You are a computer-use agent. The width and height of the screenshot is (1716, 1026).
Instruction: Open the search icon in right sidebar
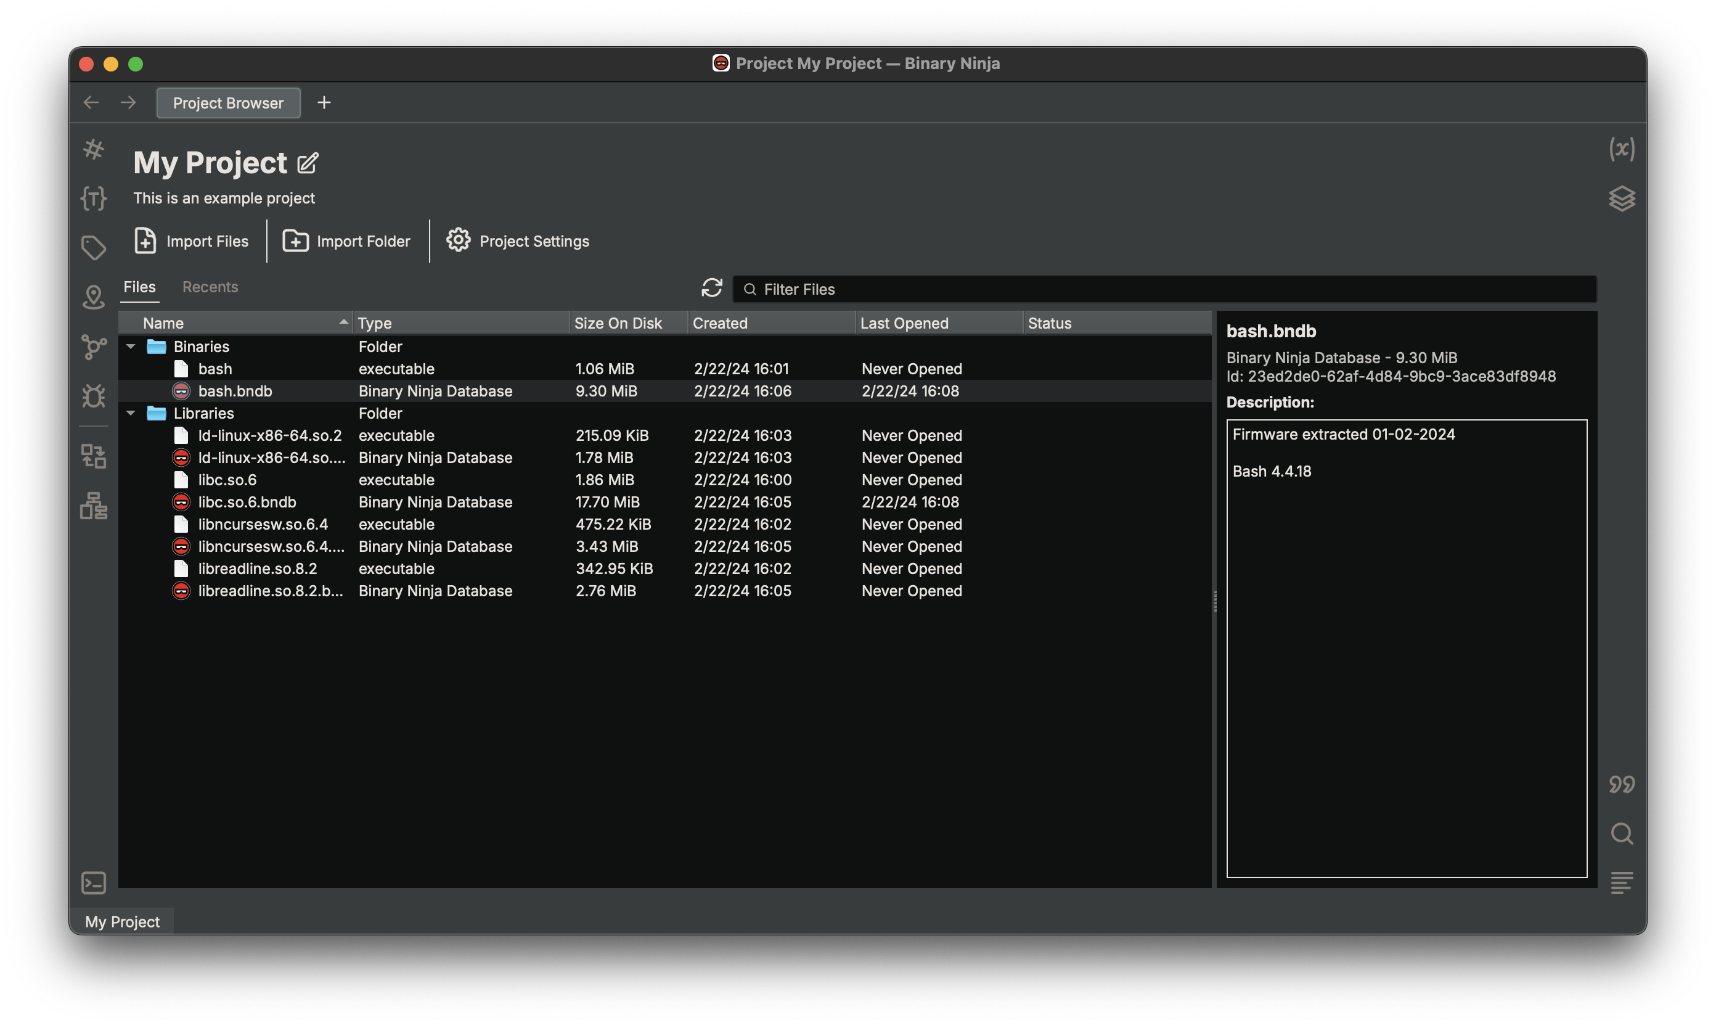point(1621,834)
